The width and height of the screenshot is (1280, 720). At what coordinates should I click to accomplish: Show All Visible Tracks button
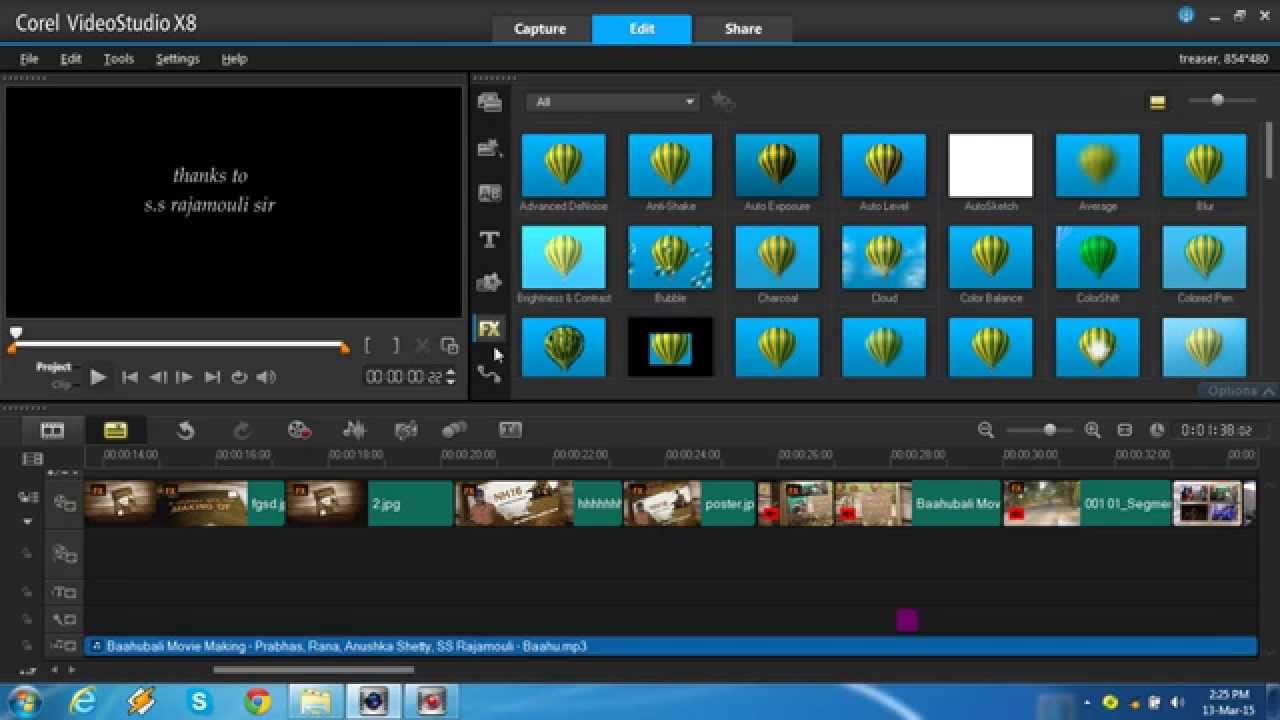coord(33,459)
